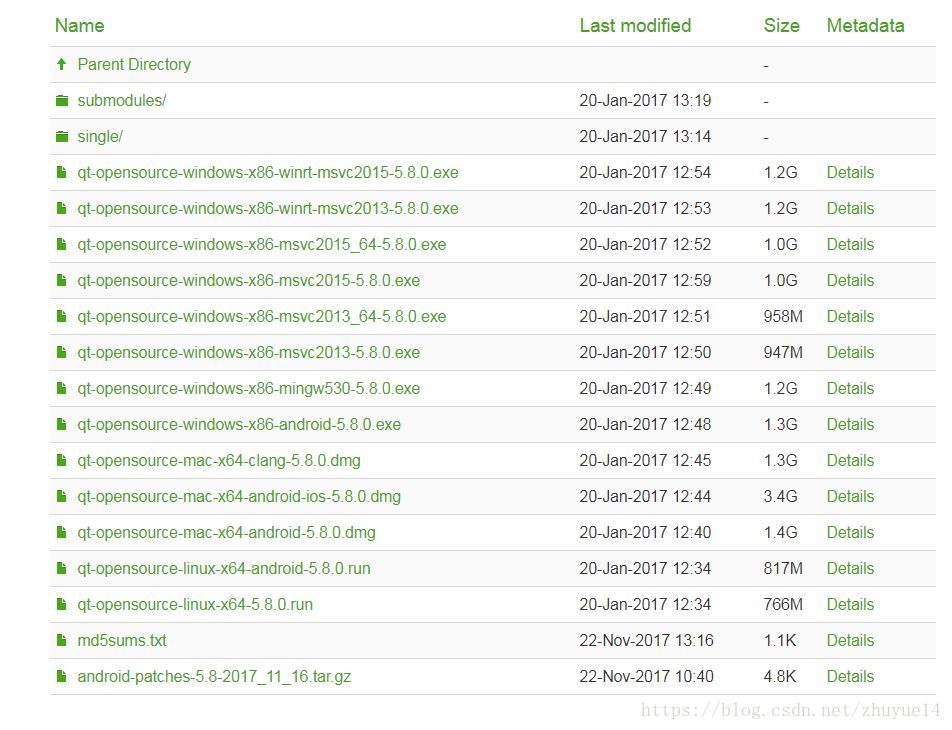
Task: Click the 22-Nov-2017 13:16 modified date
Action: click(647, 640)
